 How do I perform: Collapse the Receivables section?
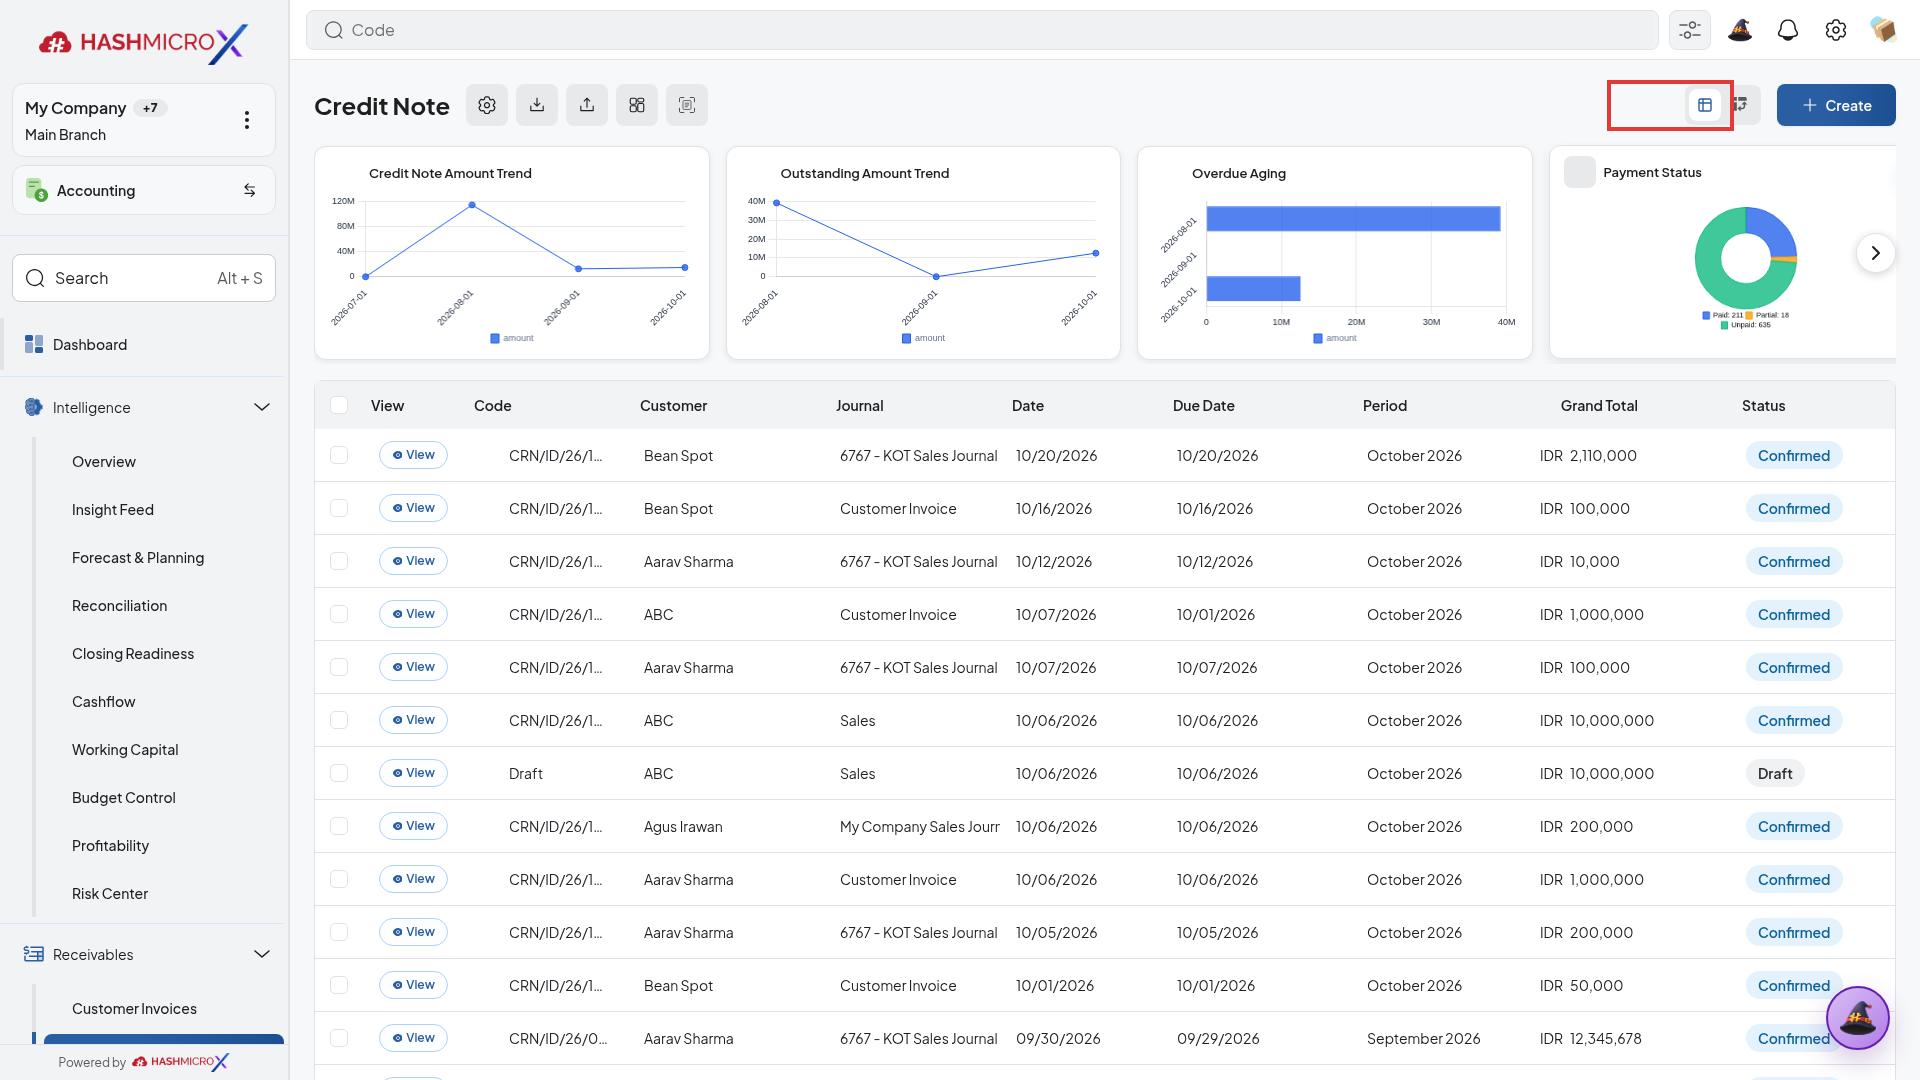(262, 954)
